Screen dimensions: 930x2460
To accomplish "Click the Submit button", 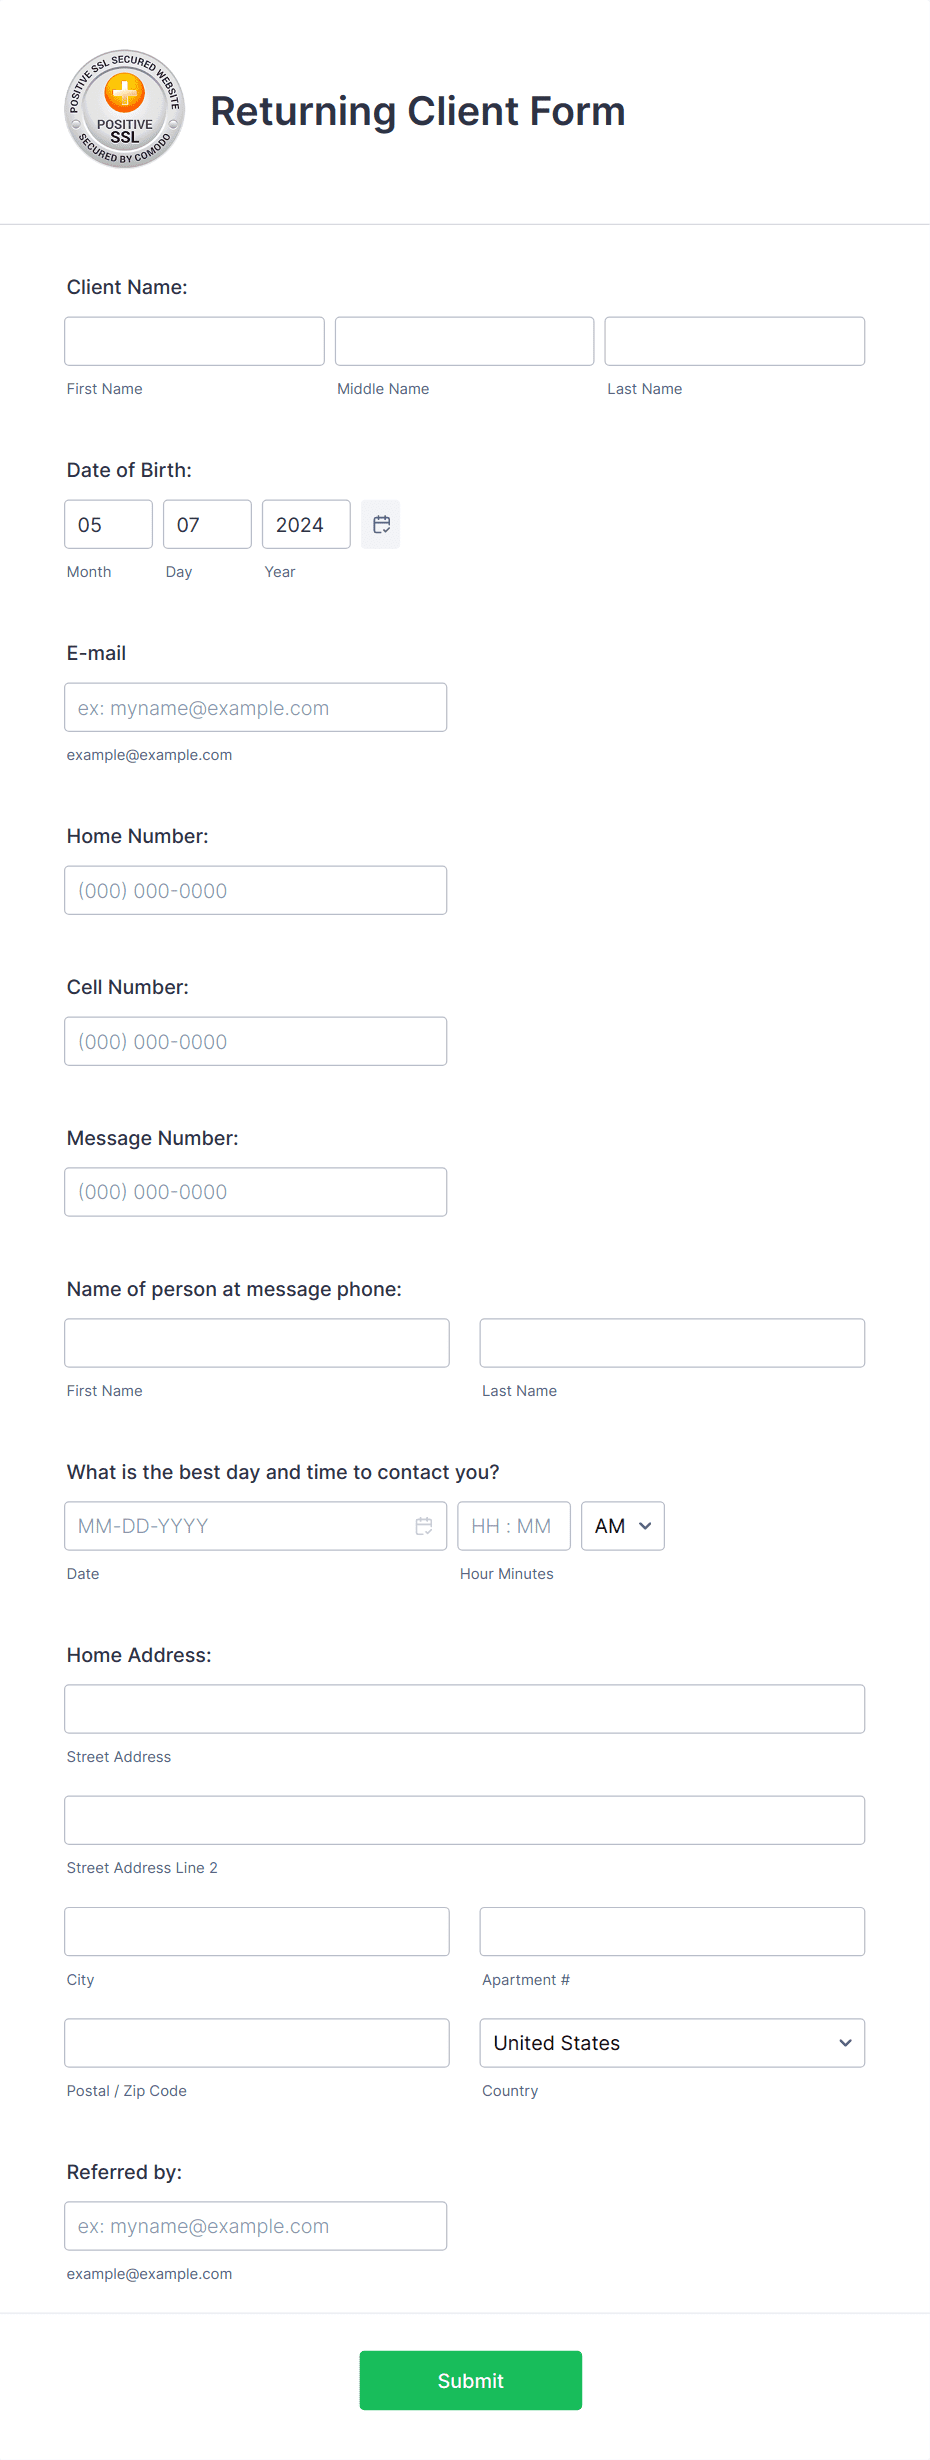I will 469,2380.
